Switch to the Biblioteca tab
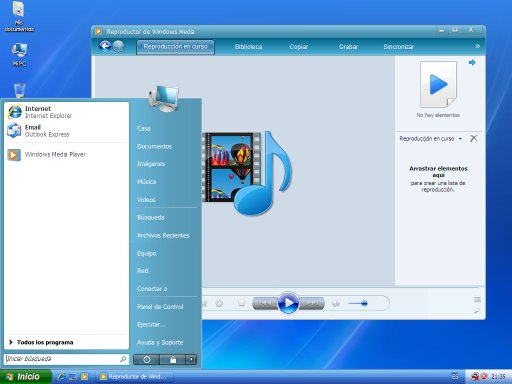This screenshot has height=384, width=512. (x=248, y=47)
